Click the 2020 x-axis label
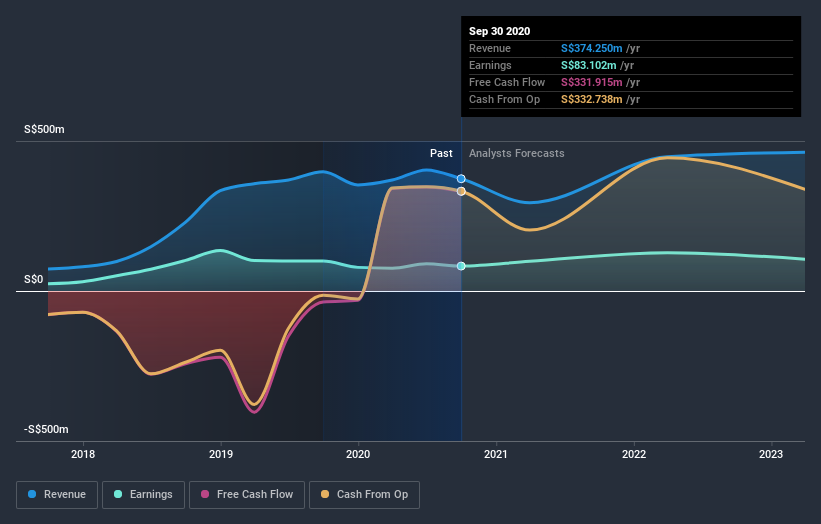 [x=358, y=454]
